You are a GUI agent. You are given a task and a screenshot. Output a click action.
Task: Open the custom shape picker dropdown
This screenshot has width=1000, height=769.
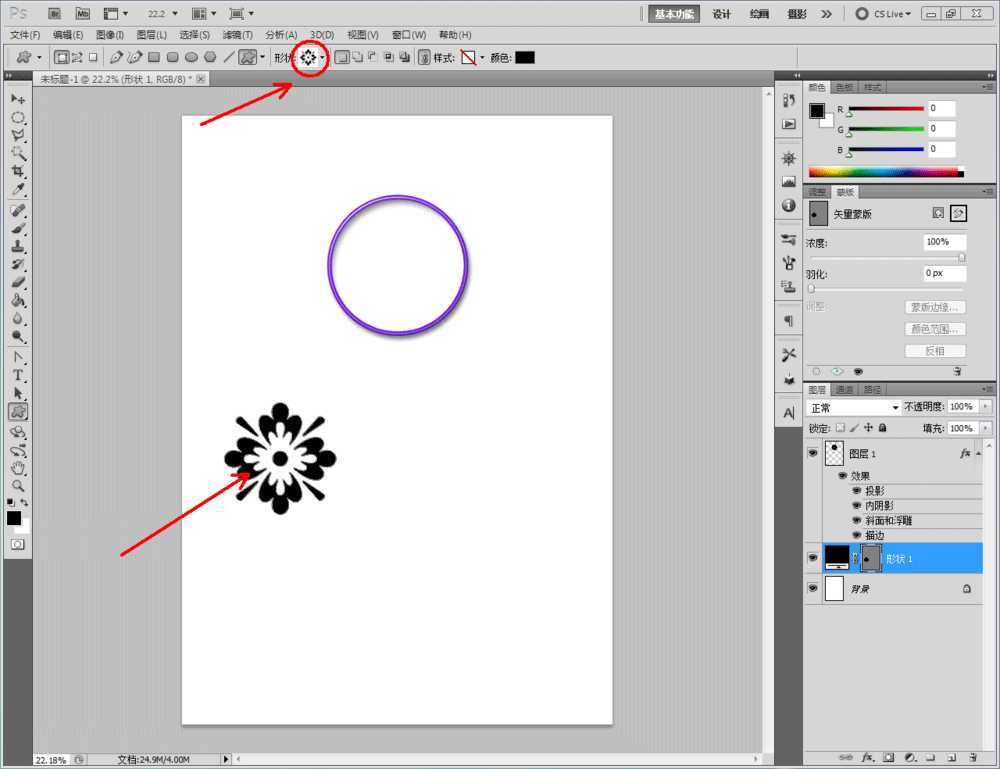(322, 58)
